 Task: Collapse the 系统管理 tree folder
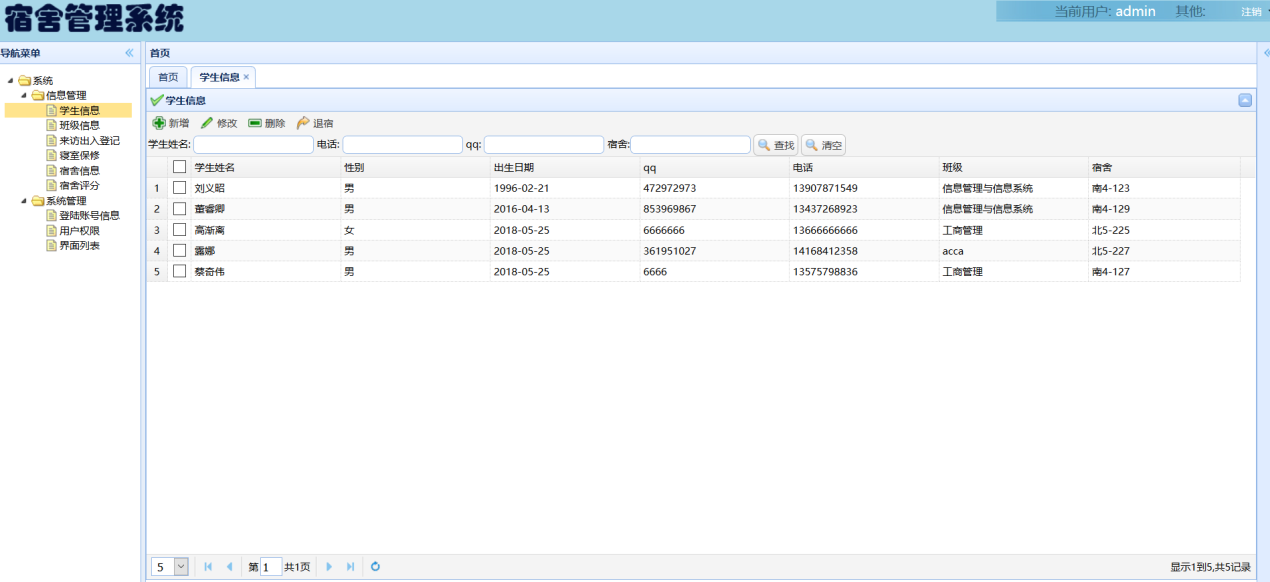(24, 201)
